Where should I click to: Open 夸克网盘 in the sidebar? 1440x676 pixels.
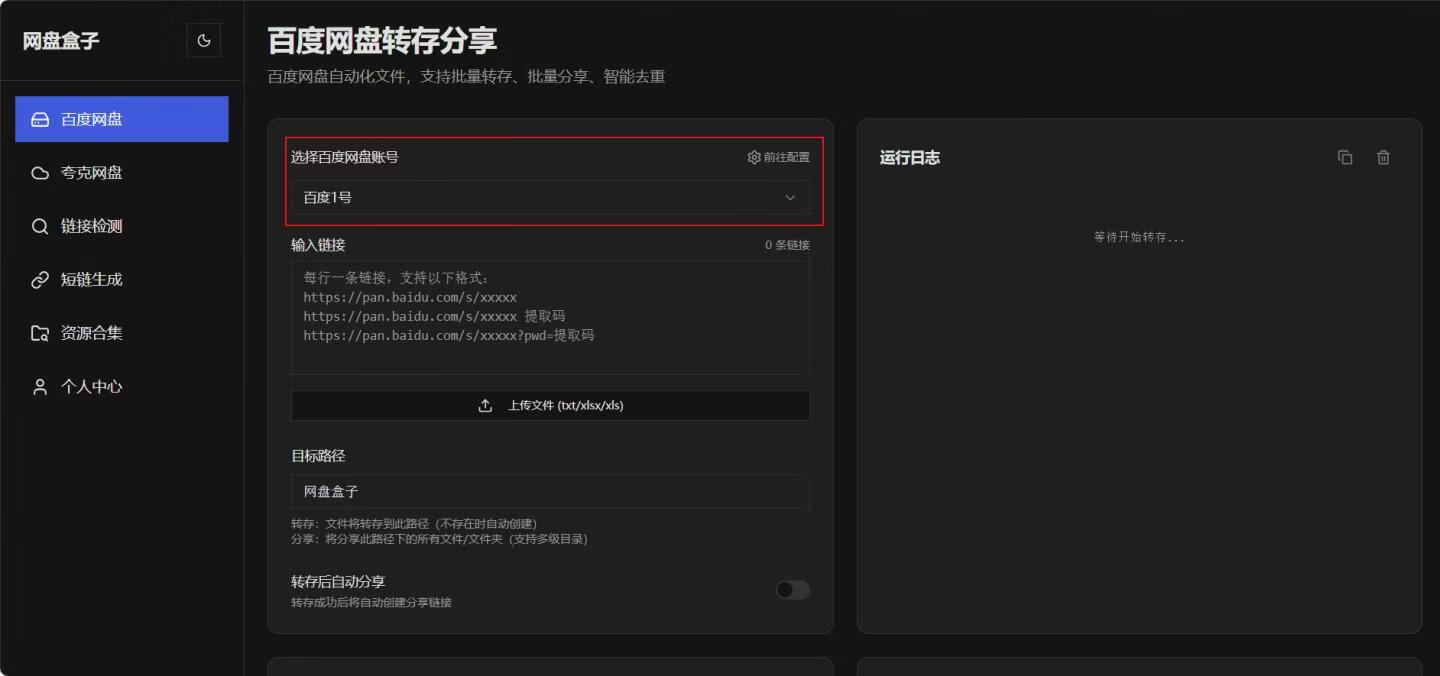(122, 173)
